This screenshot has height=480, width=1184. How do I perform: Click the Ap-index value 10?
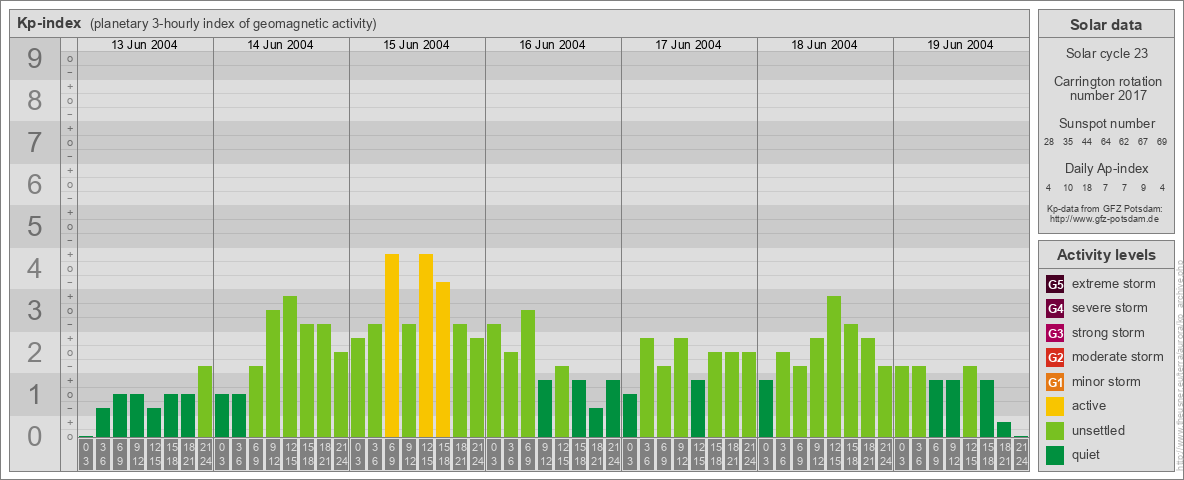click(1068, 187)
